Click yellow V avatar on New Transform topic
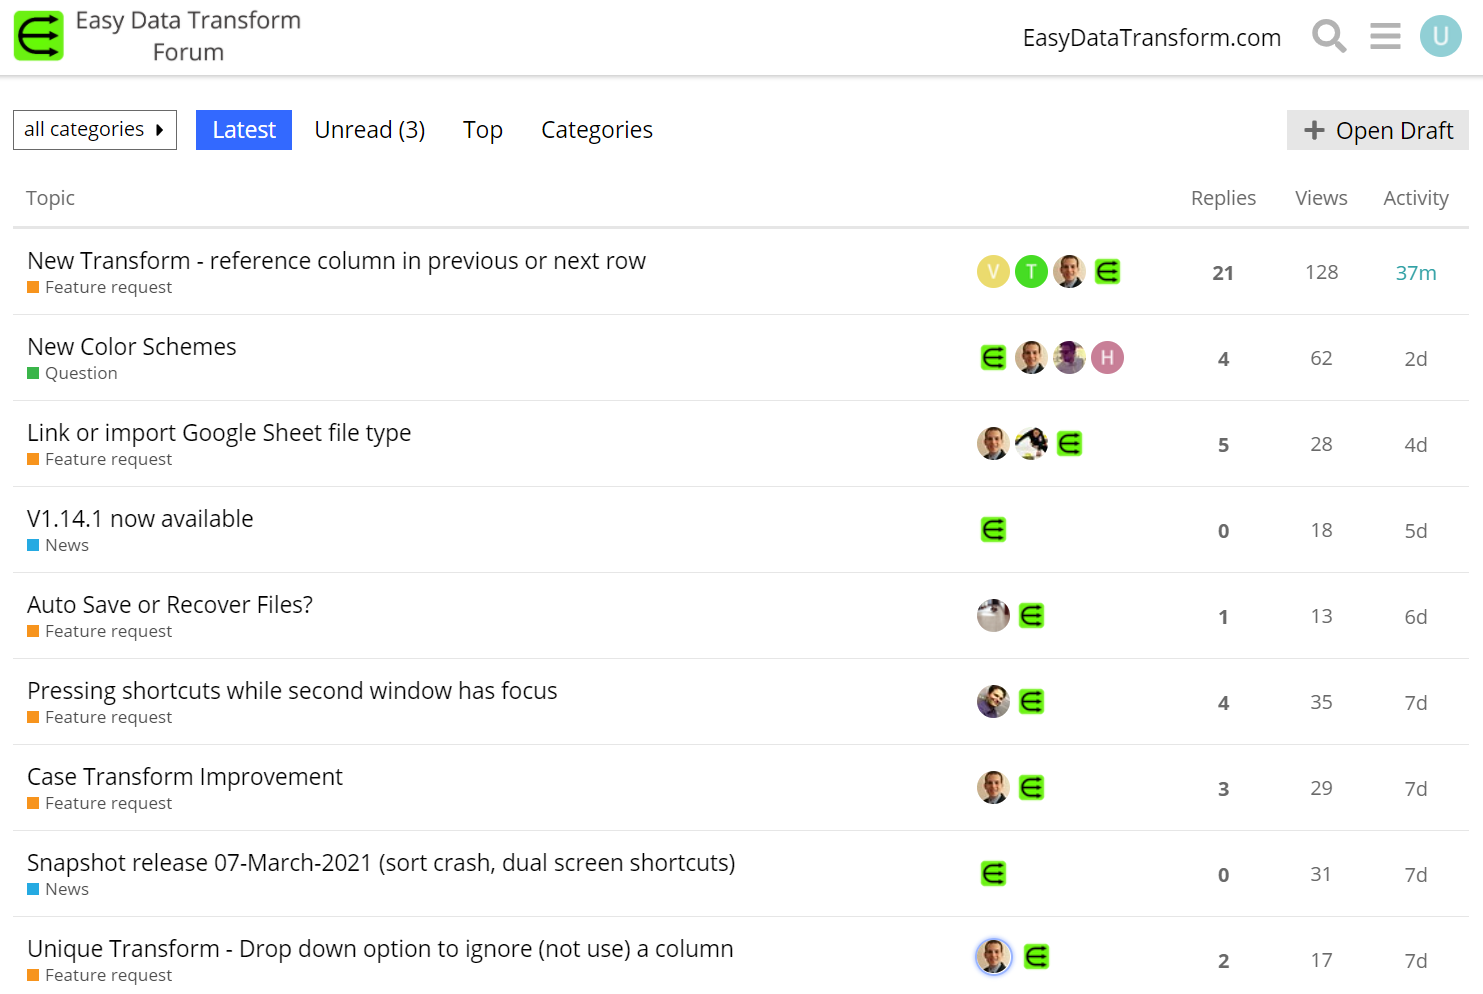The image size is (1483, 994). click(993, 272)
